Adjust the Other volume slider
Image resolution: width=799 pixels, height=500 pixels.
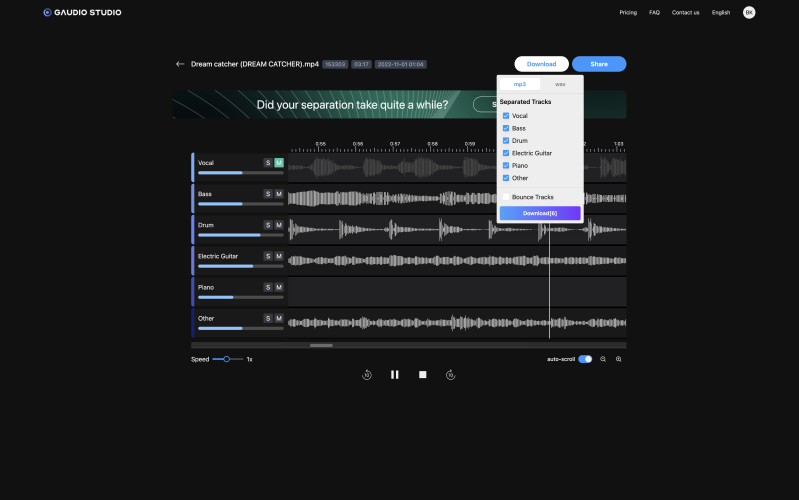click(x=241, y=328)
